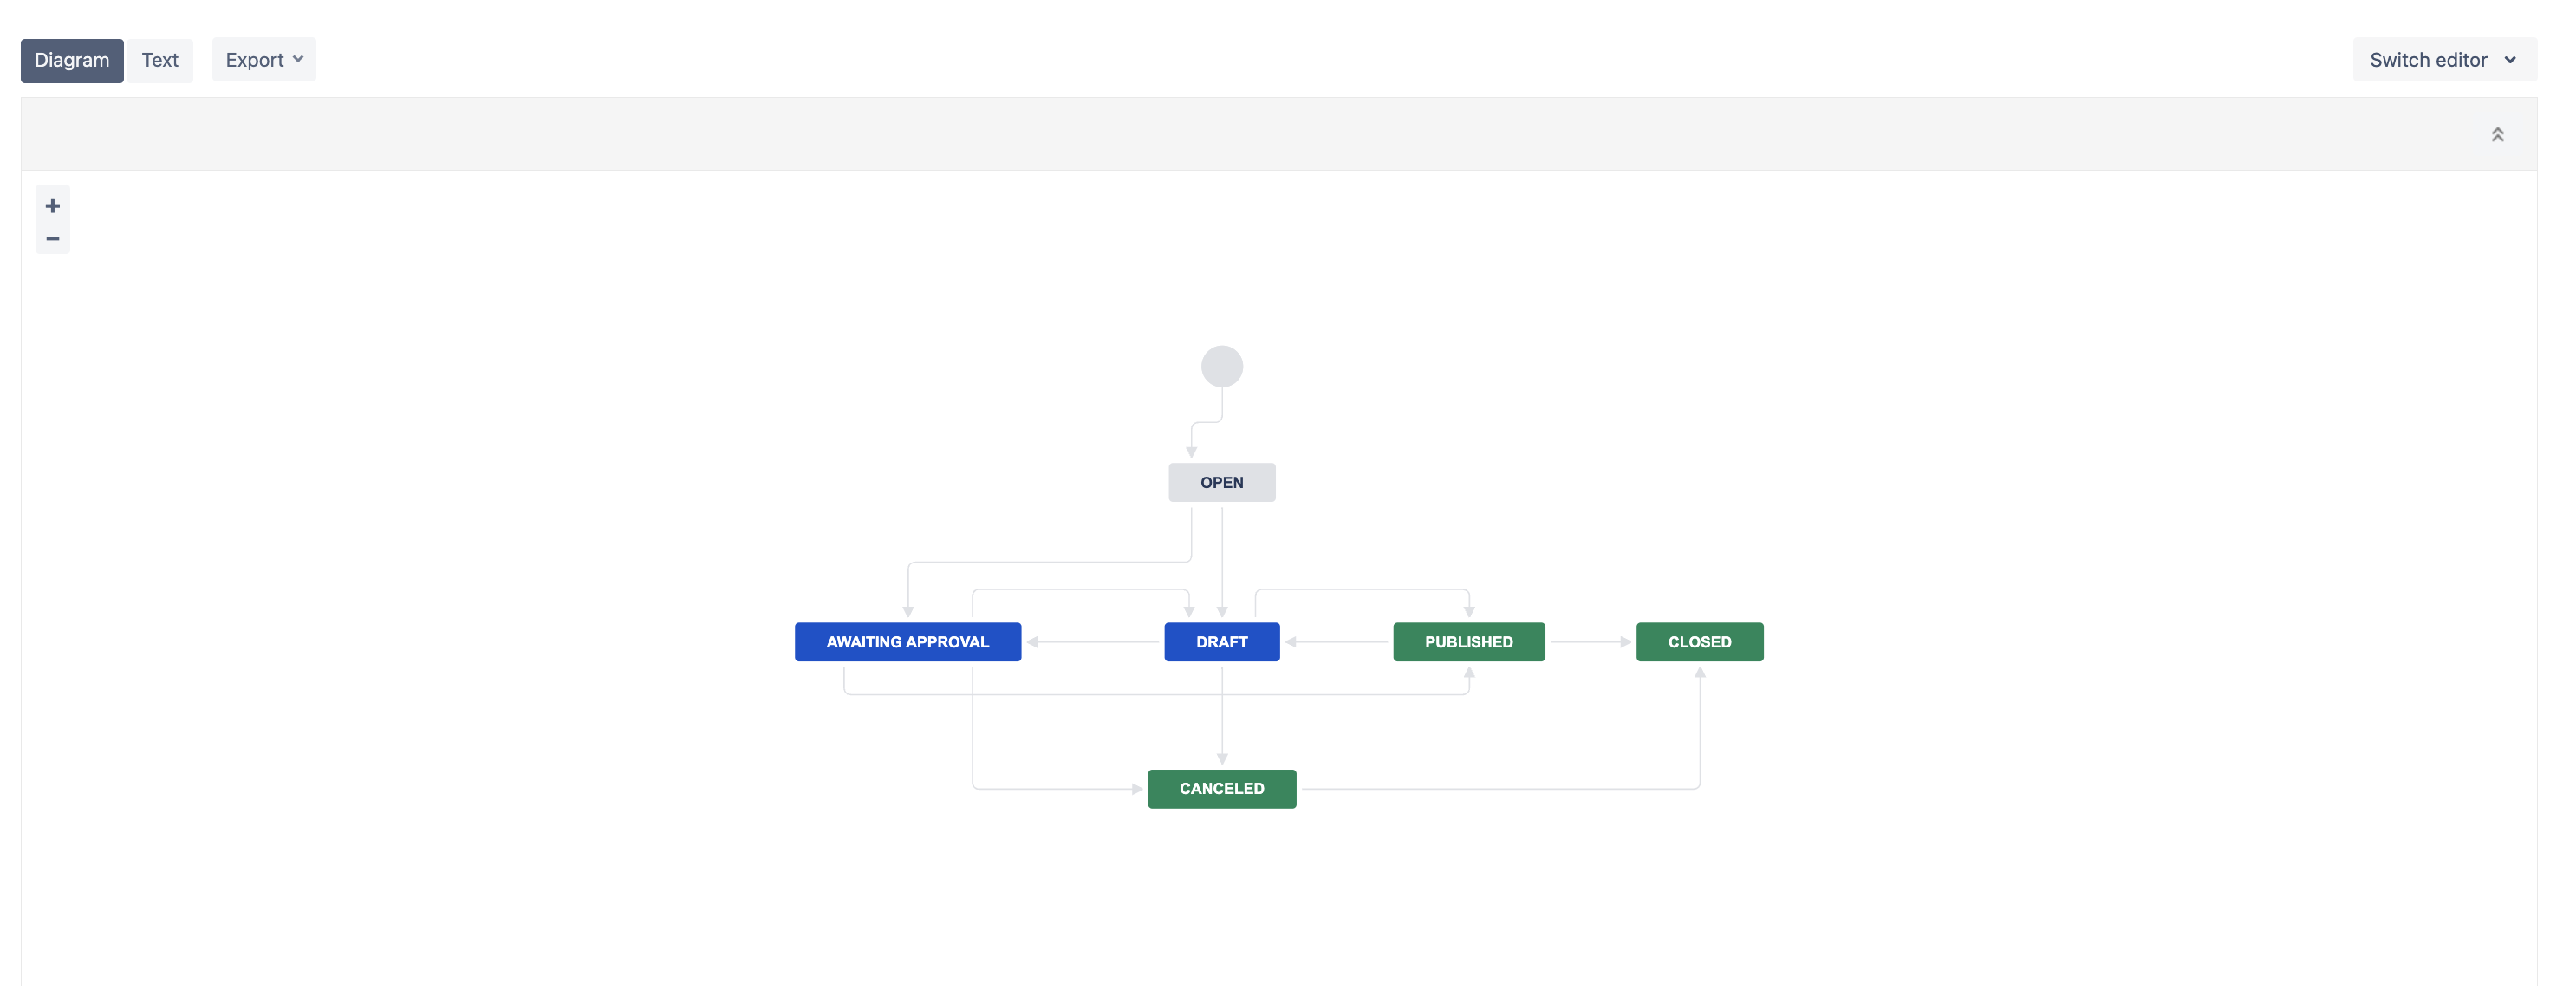Zoom in with the plus icon
Viewport: 2576px width, 1002px height.
tap(52, 206)
